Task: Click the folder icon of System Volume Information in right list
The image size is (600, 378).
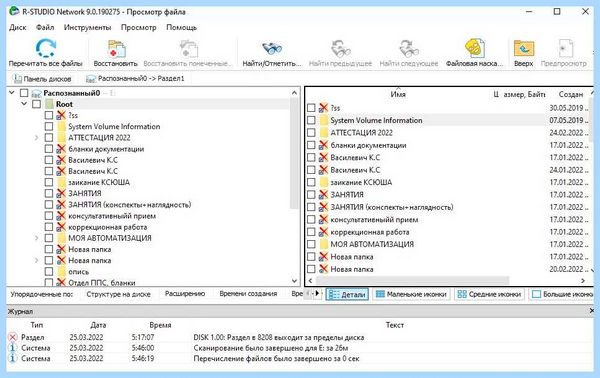Action: click(324, 120)
